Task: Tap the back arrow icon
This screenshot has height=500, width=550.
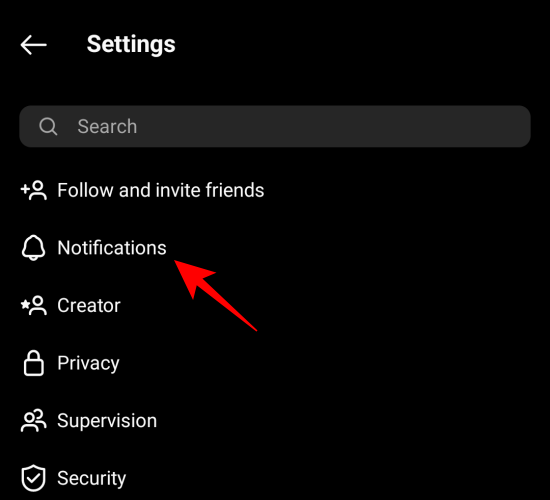Action: point(34,45)
